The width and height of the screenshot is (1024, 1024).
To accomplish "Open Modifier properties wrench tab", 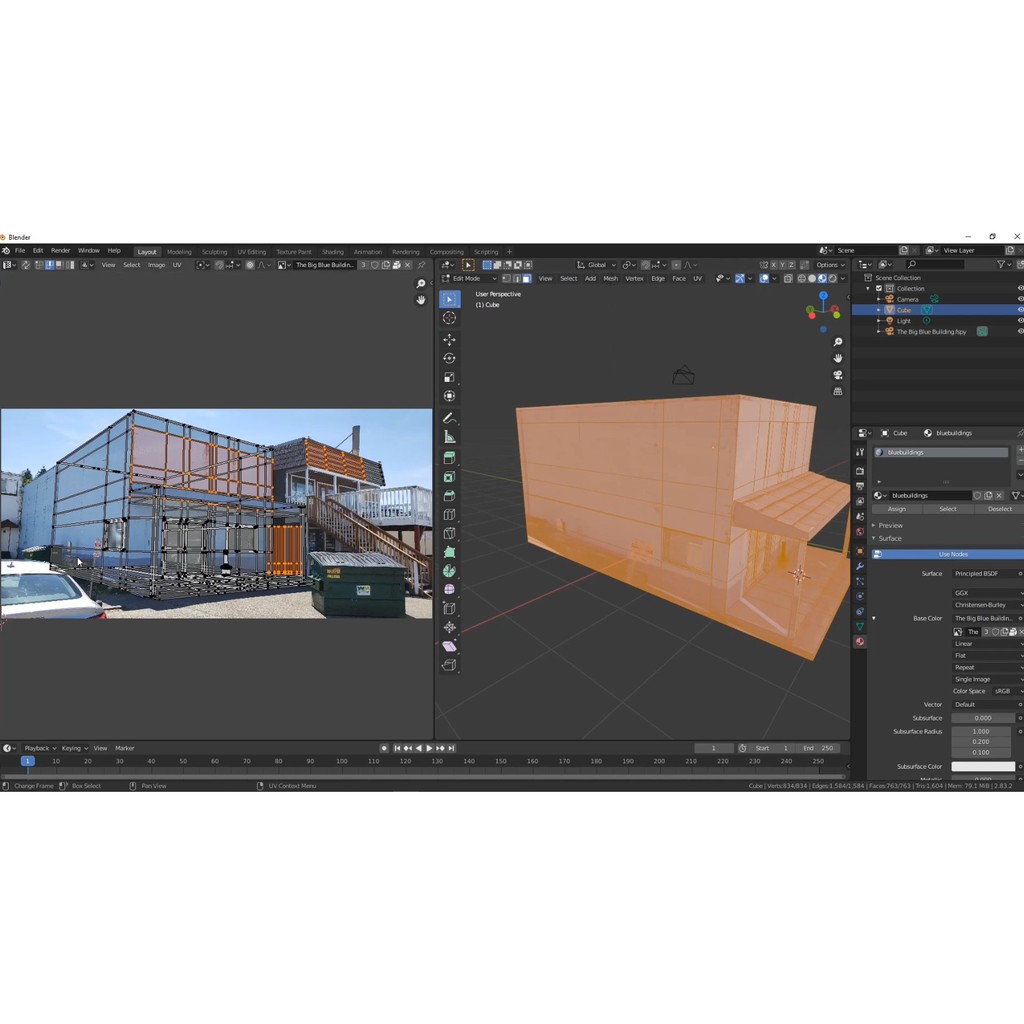I will coord(859,566).
